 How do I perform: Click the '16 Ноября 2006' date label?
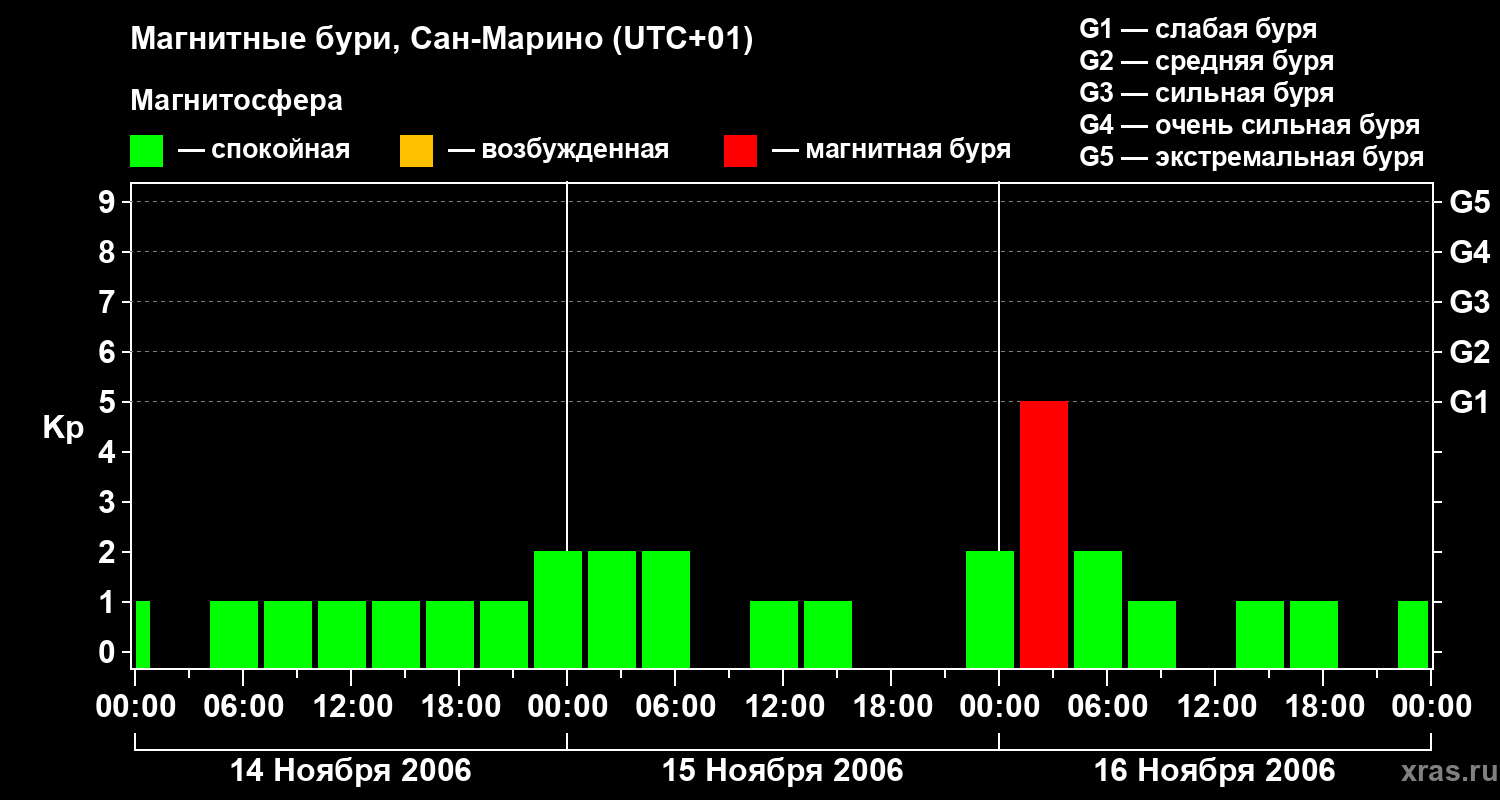tap(1215, 770)
